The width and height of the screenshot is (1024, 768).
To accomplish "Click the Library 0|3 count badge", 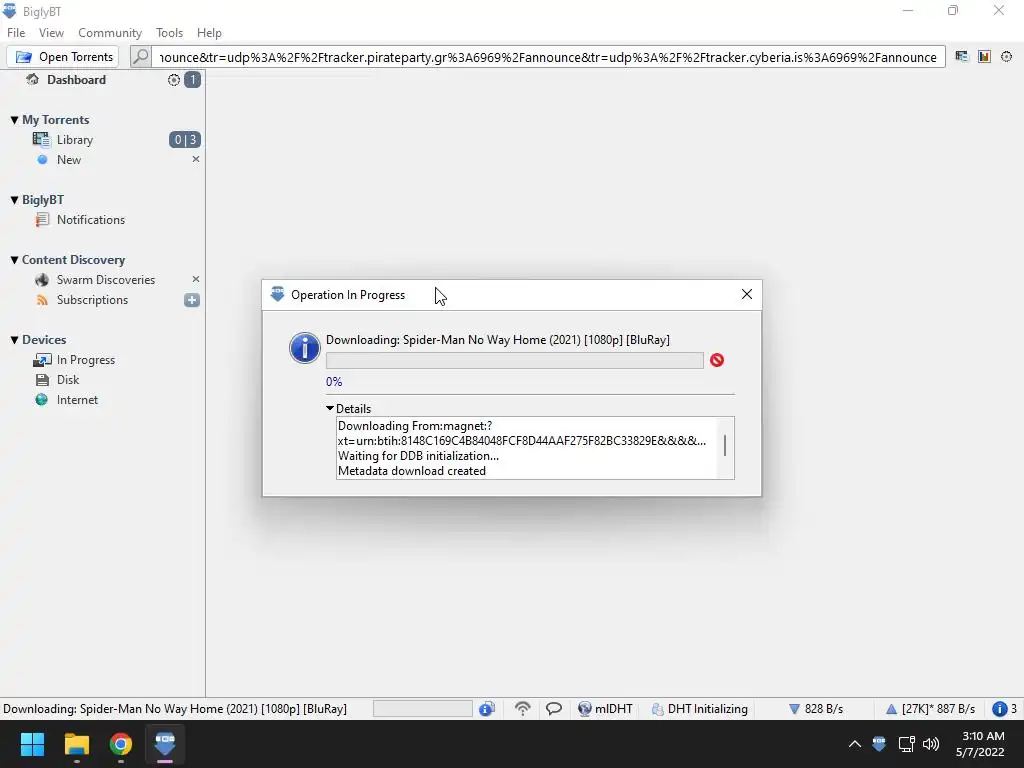I will 185,140.
